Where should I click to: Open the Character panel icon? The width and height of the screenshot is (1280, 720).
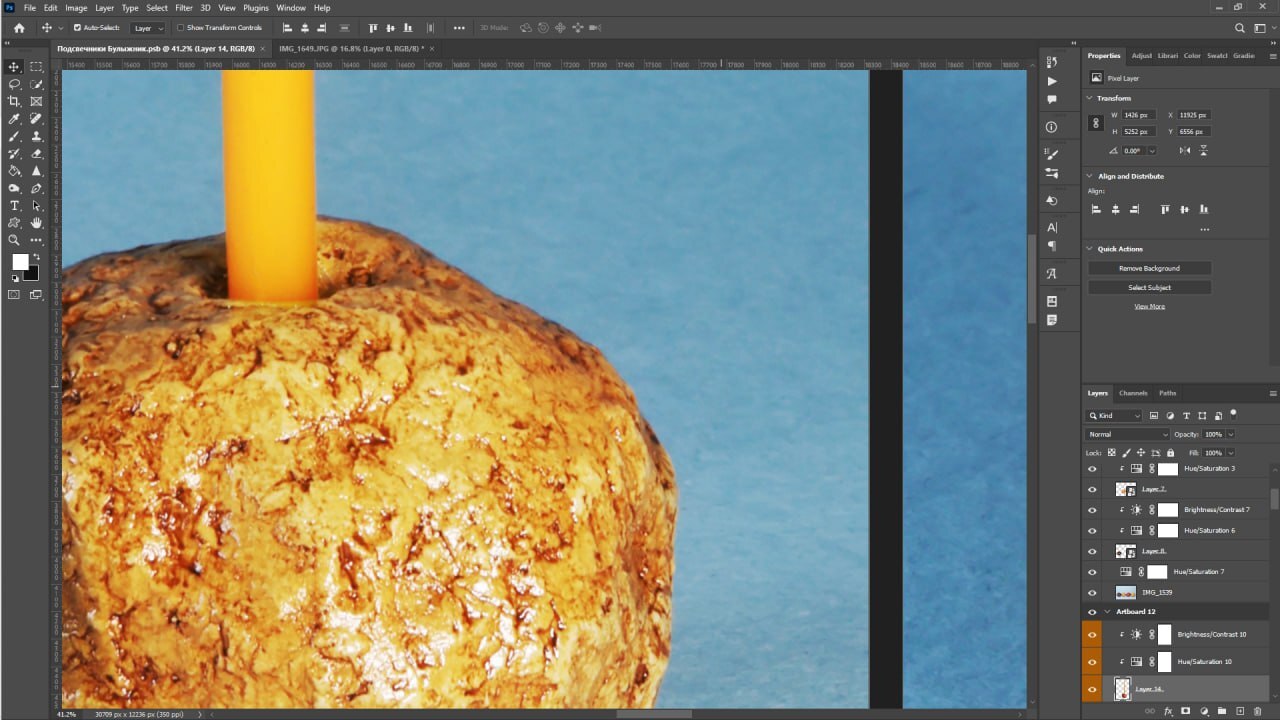[x=1052, y=227]
